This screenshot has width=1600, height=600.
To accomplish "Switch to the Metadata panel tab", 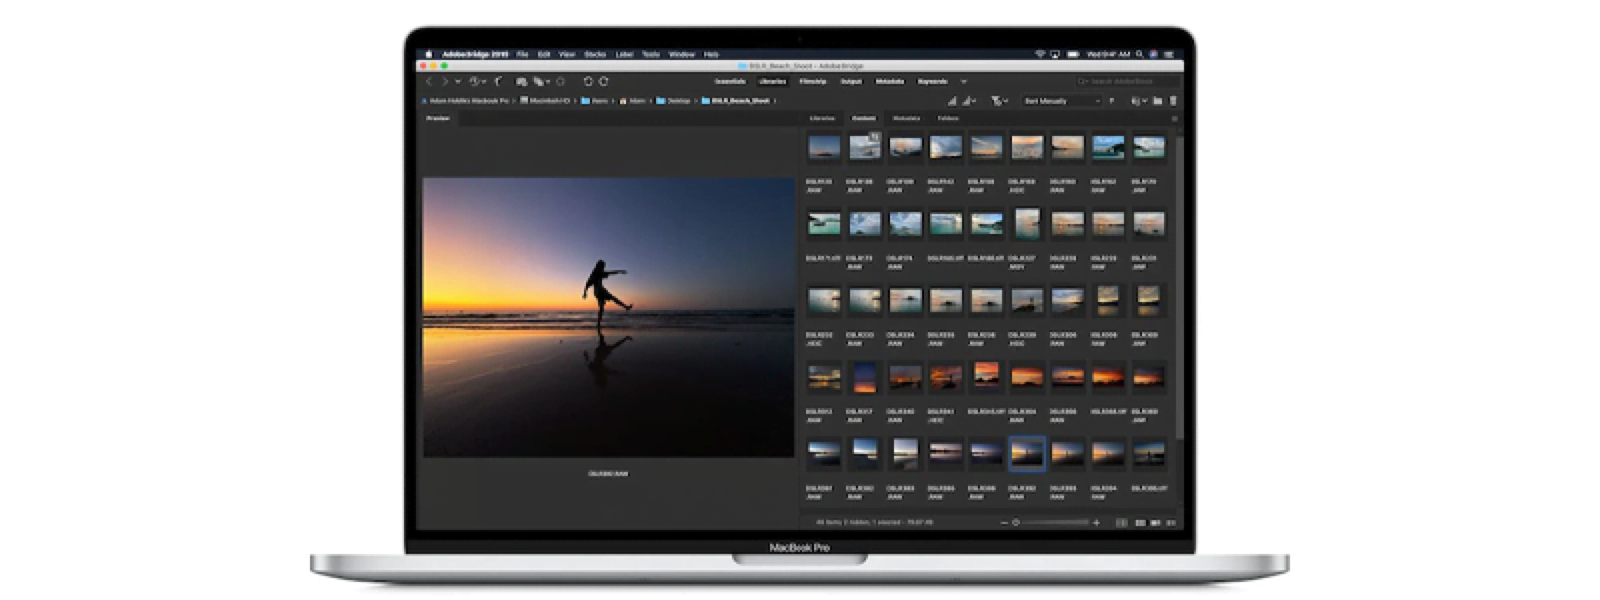I will point(906,118).
